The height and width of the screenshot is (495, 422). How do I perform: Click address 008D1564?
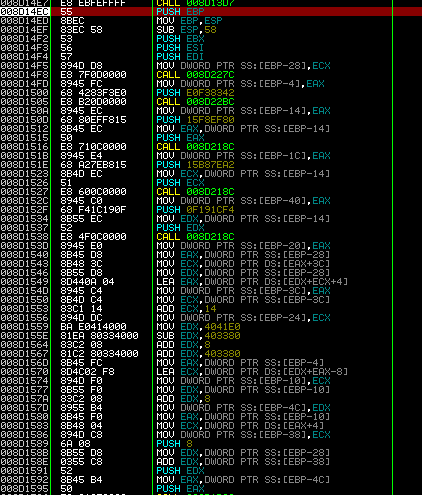pyautogui.click(x=25, y=345)
